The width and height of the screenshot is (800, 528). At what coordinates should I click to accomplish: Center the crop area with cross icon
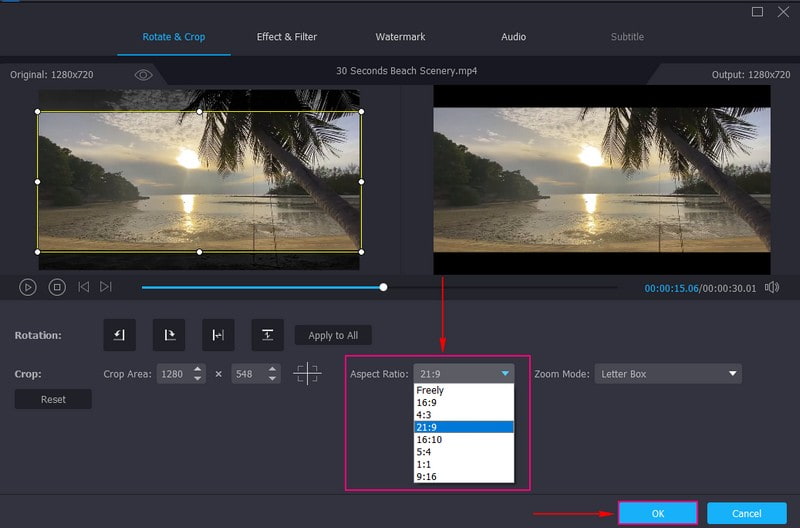(308, 374)
